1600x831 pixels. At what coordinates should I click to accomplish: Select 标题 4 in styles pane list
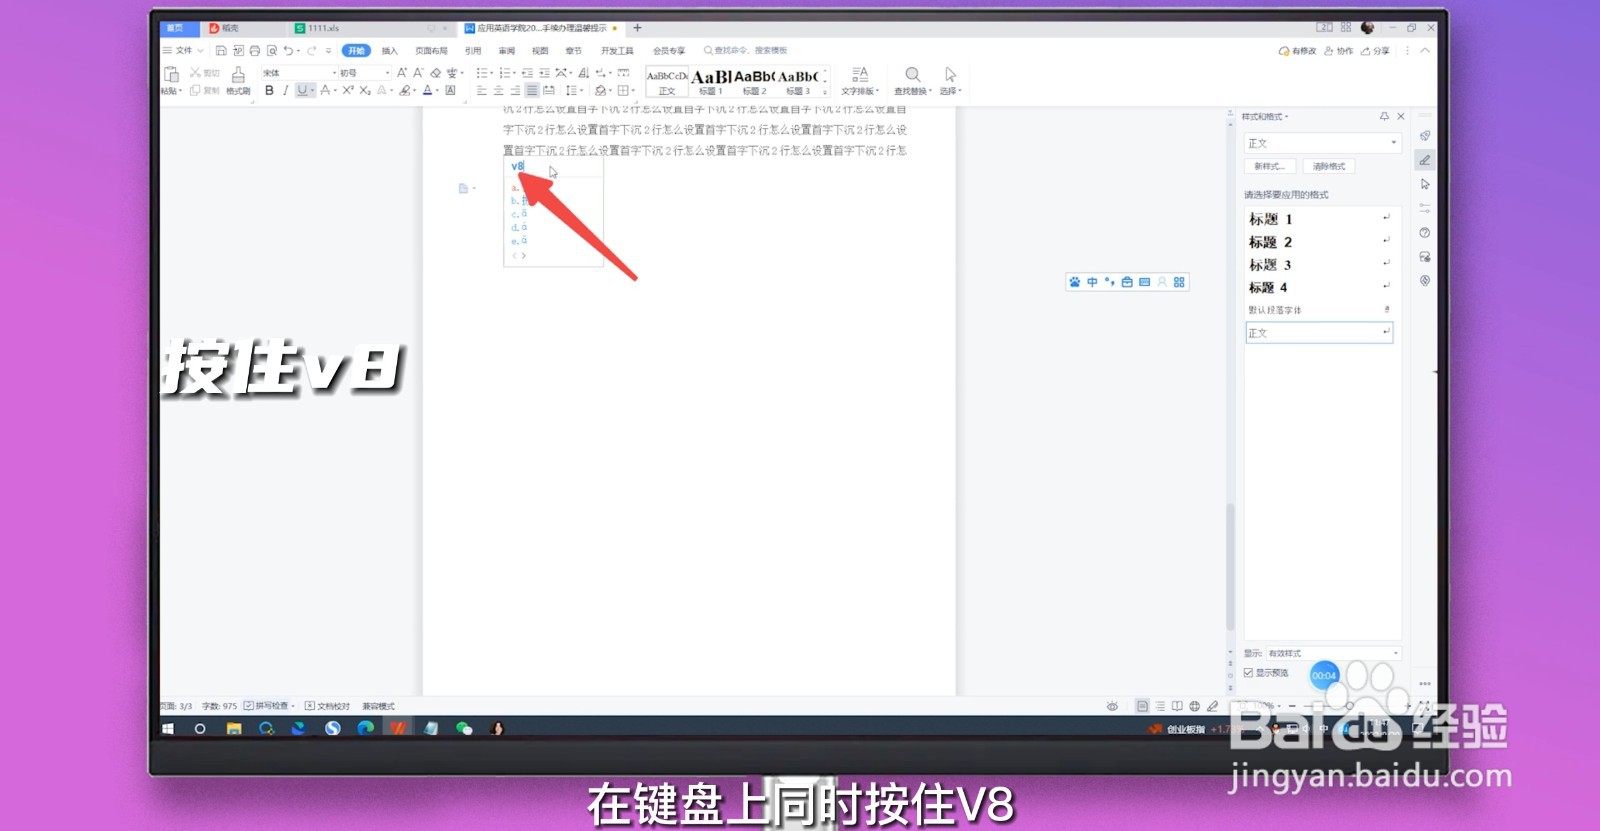tap(1319, 287)
